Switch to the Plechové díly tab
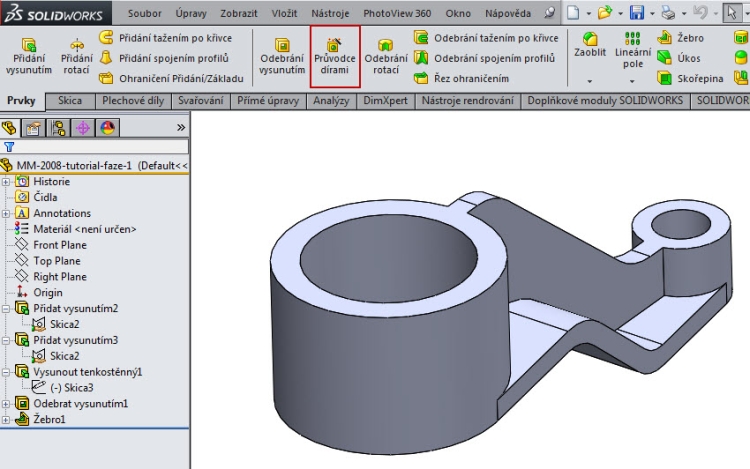The height and width of the screenshot is (469, 750). tap(133, 101)
